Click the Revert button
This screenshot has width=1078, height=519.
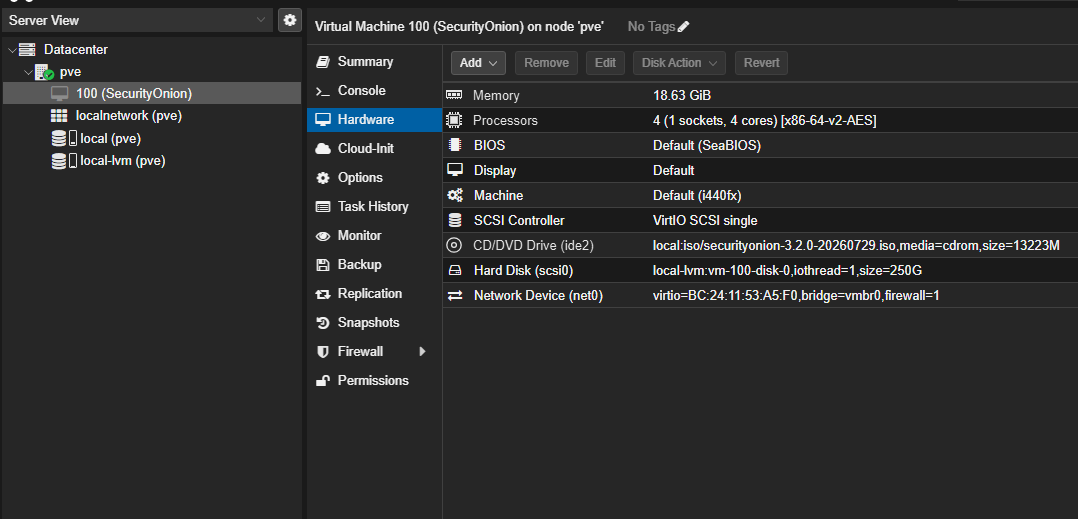click(x=761, y=63)
